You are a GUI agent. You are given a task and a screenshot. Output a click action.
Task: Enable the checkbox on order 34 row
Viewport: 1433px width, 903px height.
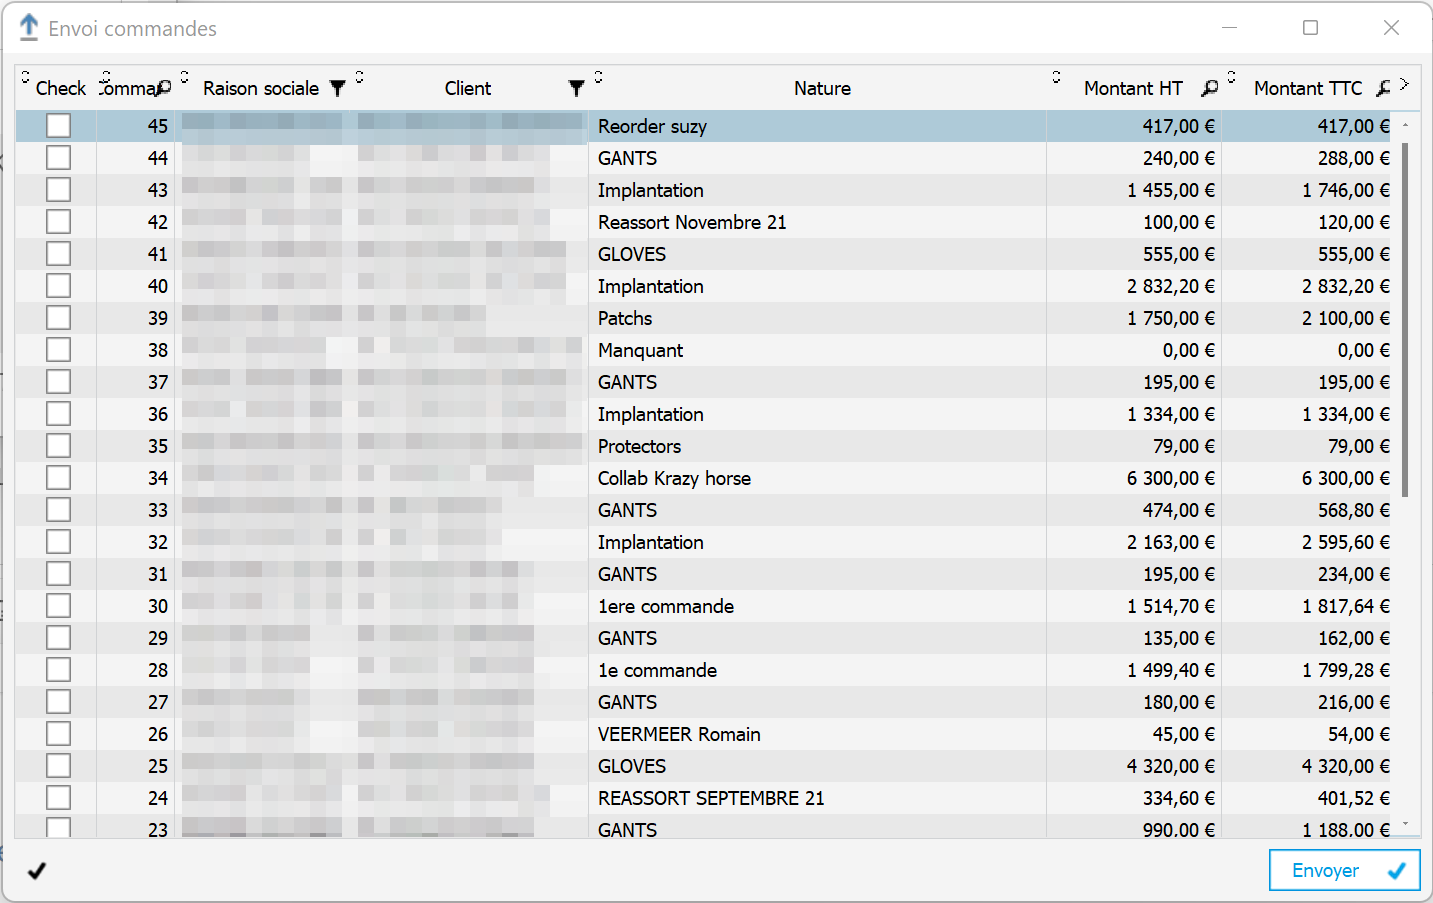[58, 478]
